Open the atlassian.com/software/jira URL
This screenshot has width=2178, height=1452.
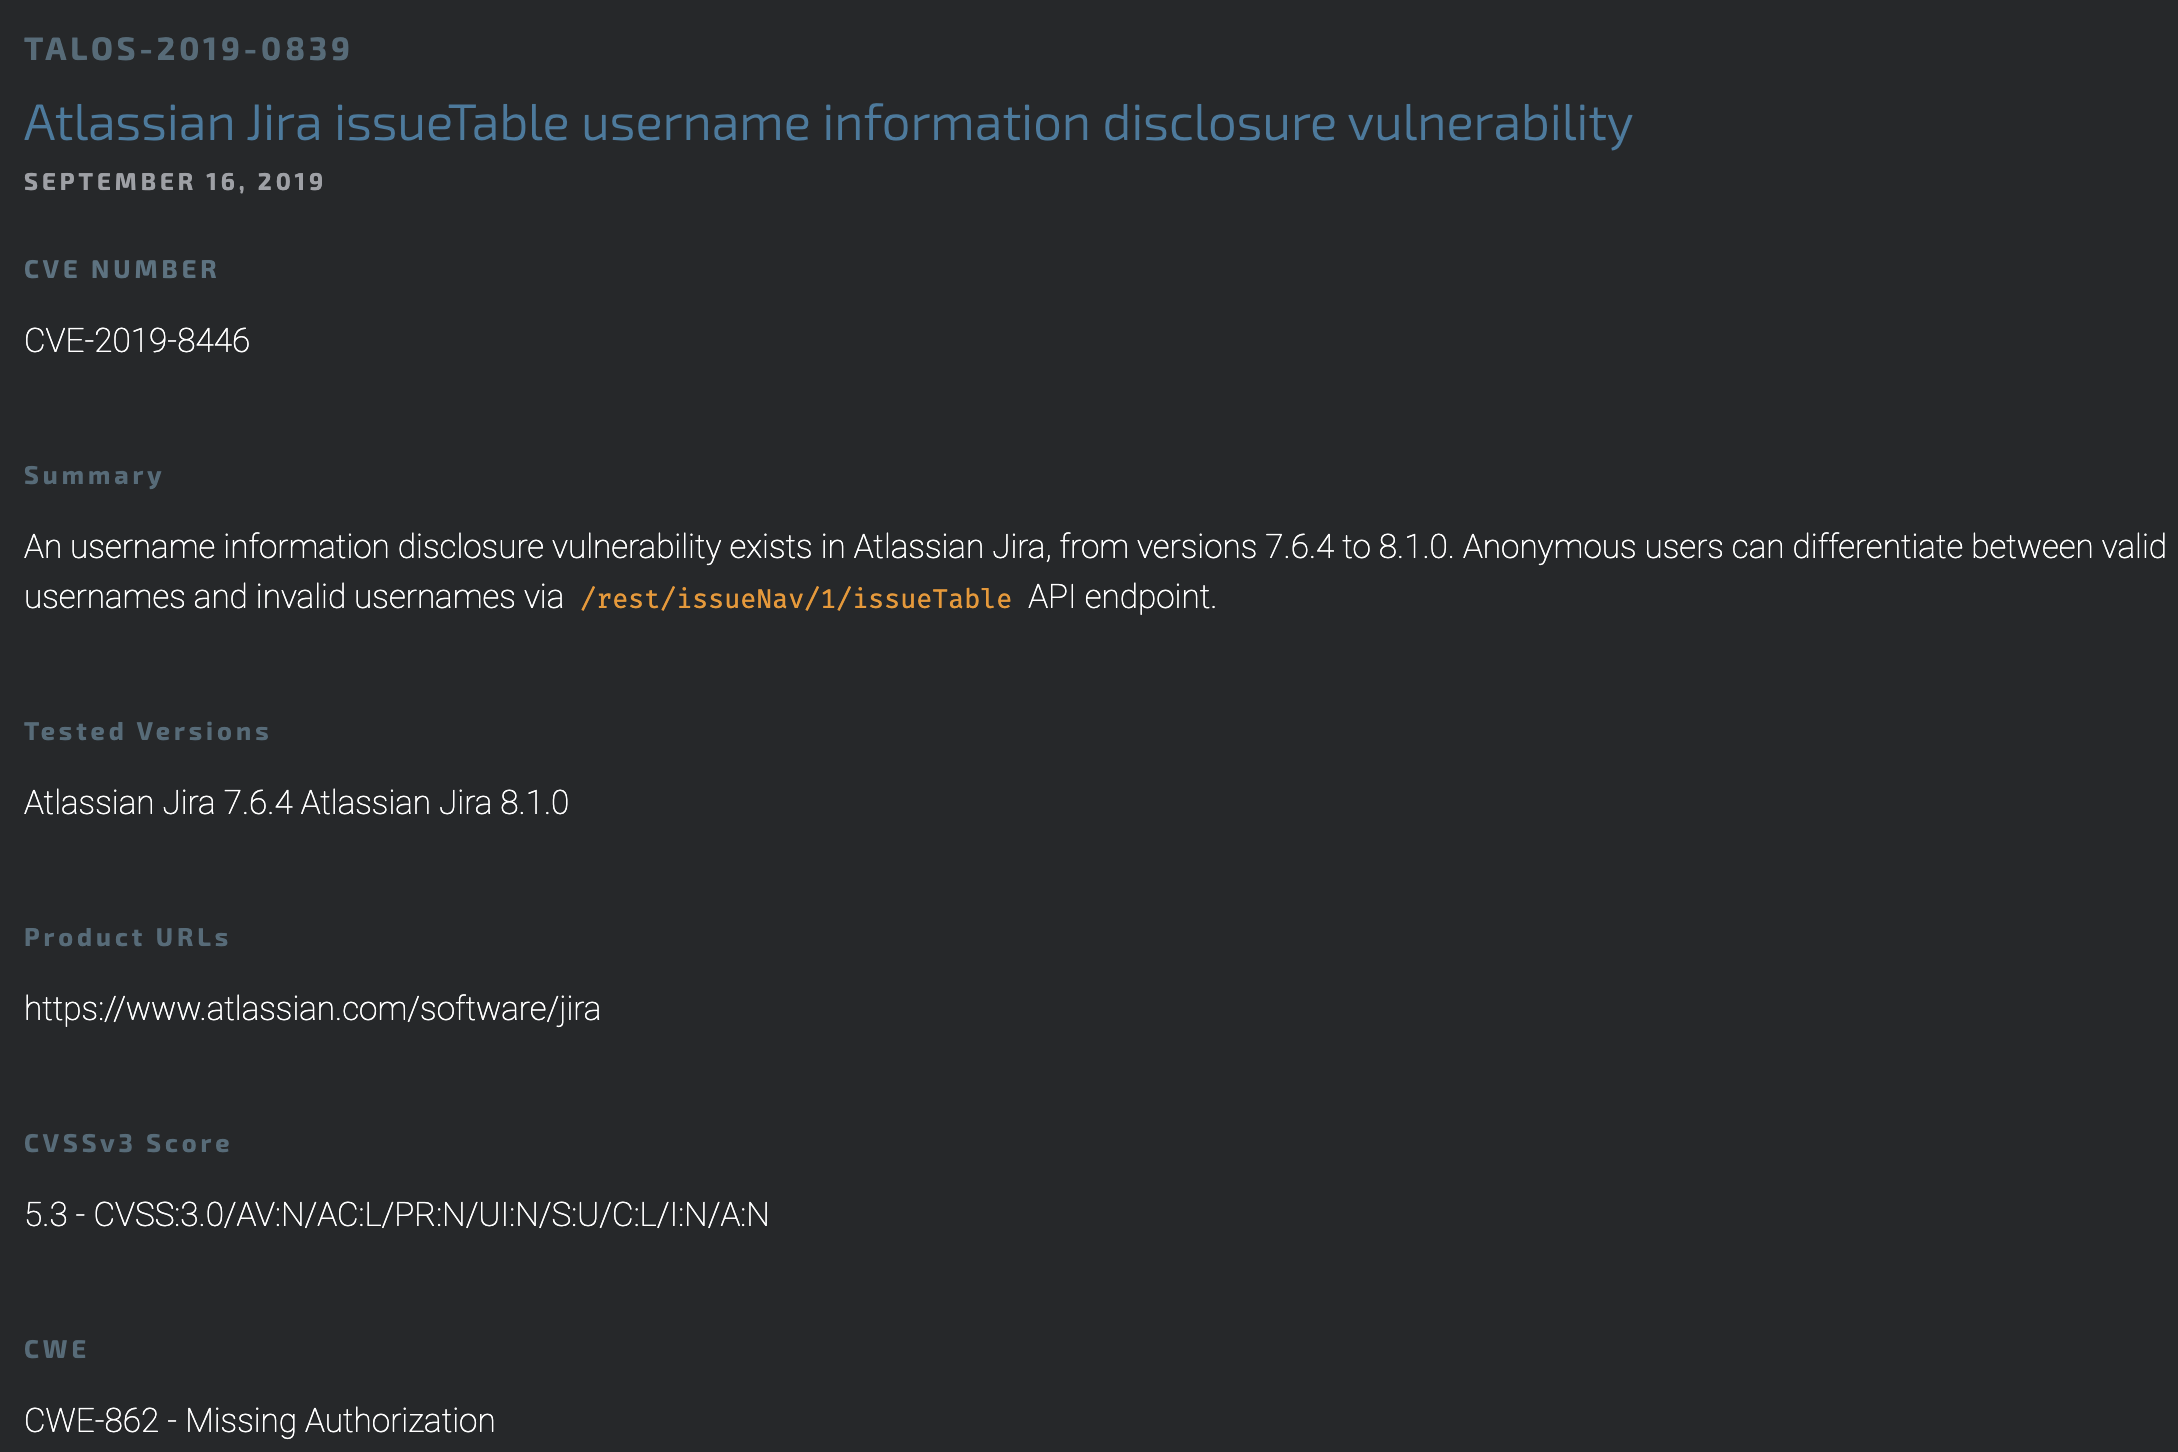312,1009
